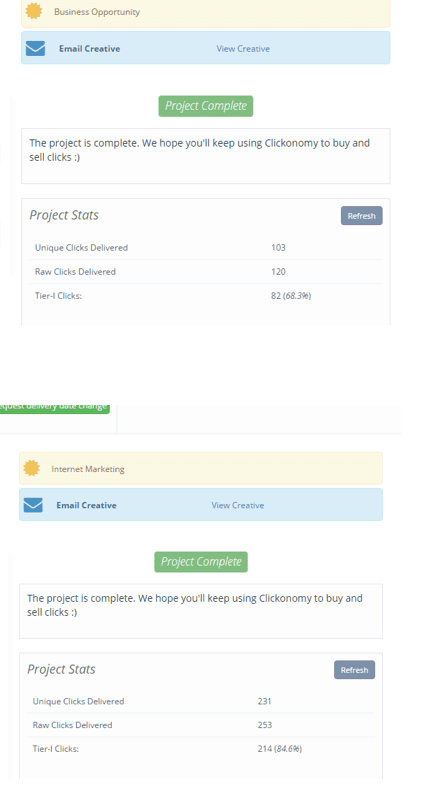Click the upper green Project Complete badge

coord(206,106)
